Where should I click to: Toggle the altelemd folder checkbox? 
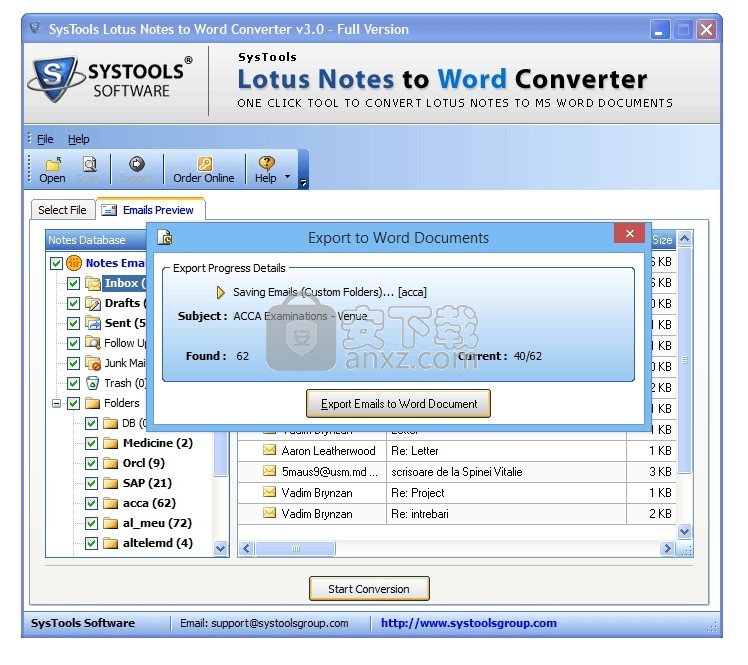tap(91, 543)
